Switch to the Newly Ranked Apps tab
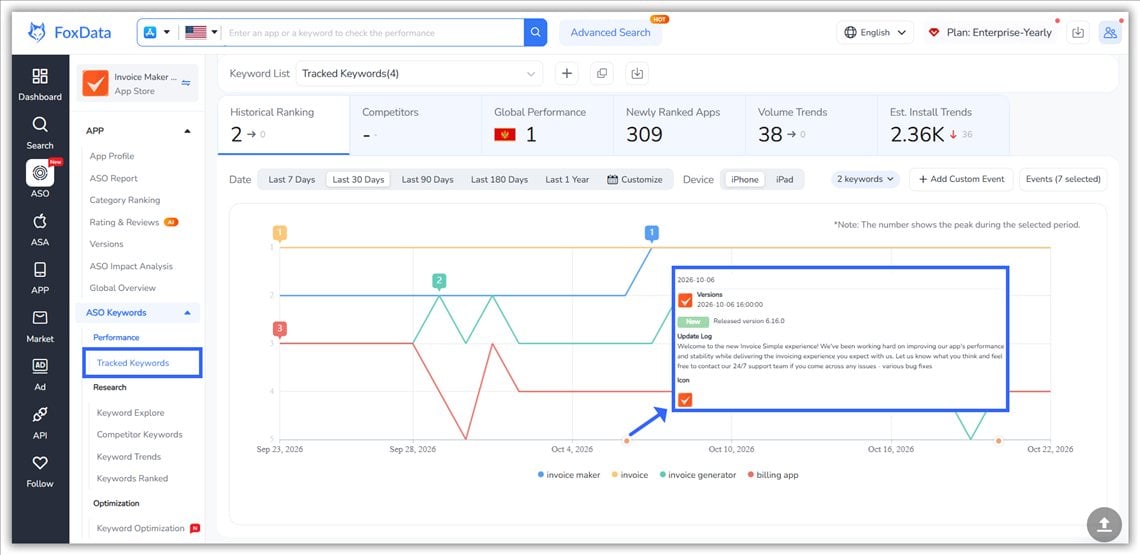The height and width of the screenshot is (555, 1140). point(679,124)
